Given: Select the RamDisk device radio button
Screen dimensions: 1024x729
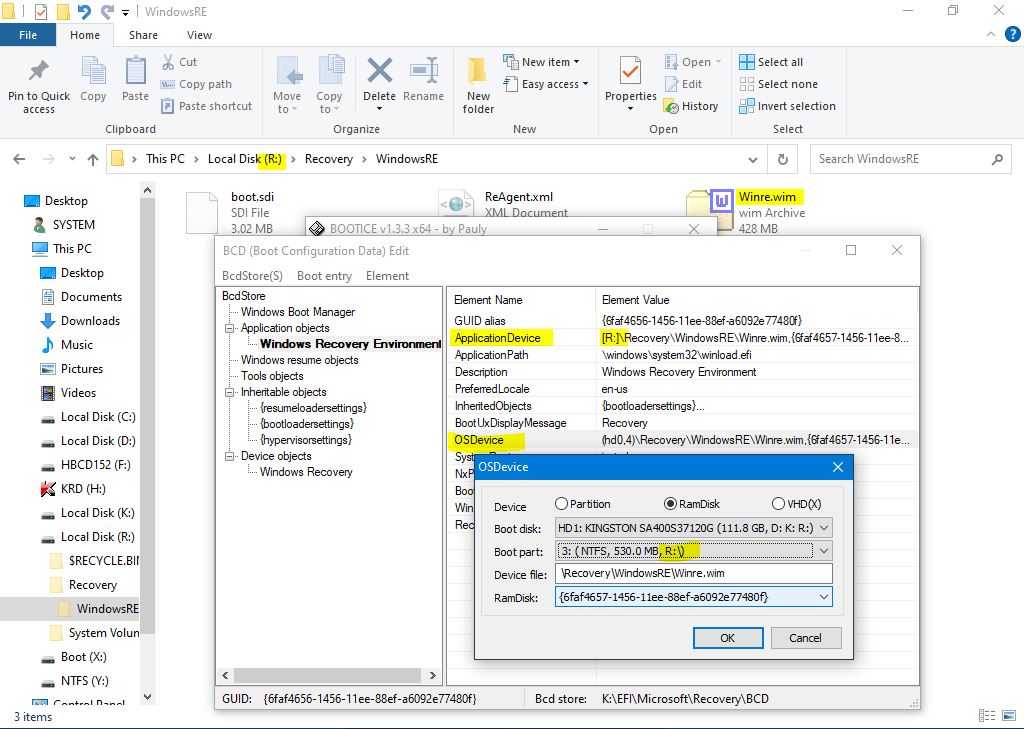Looking at the screenshot, I should click(x=671, y=504).
